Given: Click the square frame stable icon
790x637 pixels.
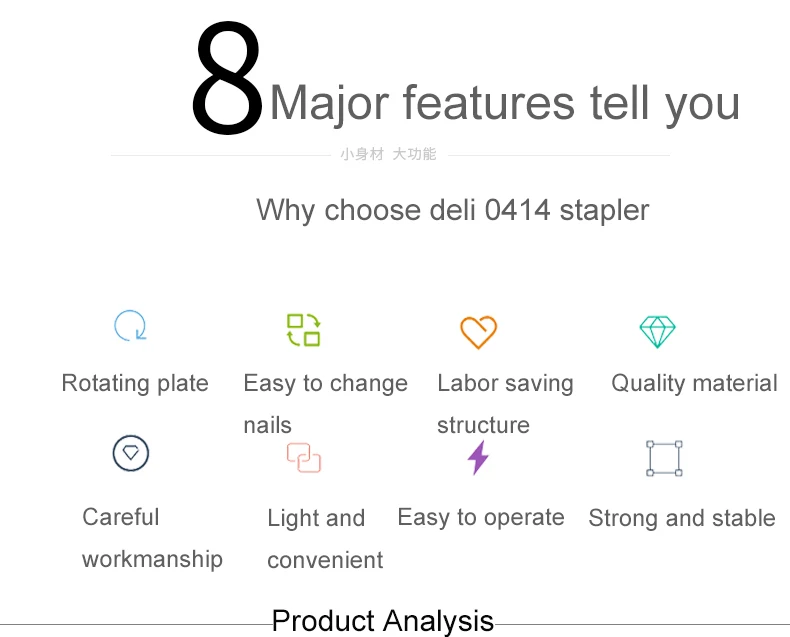Looking at the screenshot, I should coord(665,458).
